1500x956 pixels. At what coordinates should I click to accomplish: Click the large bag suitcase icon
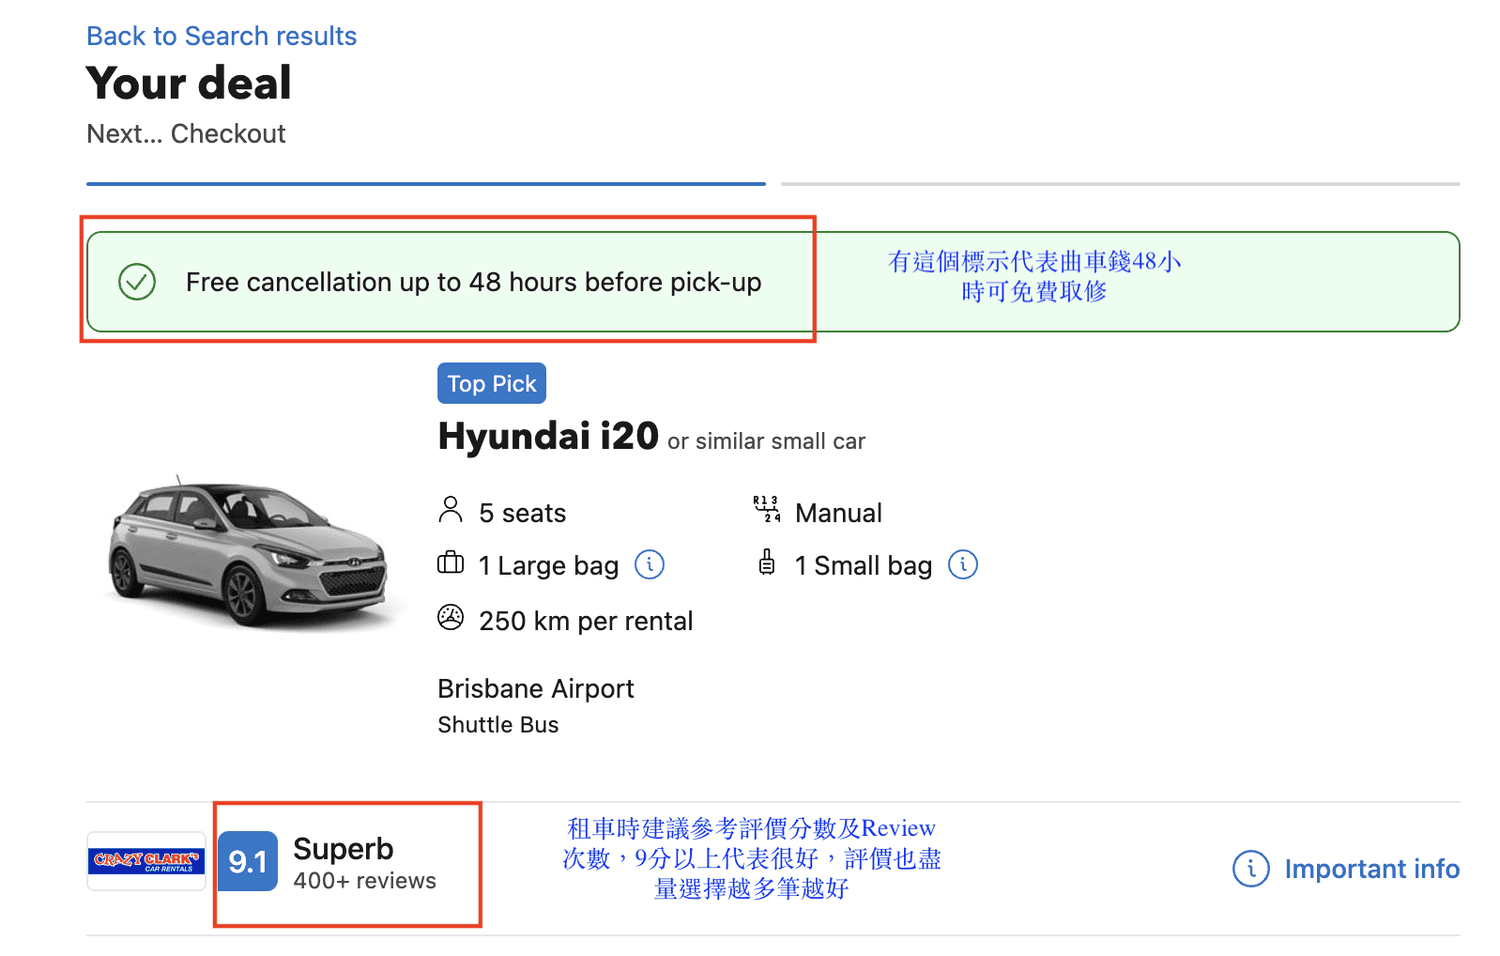point(451,563)
